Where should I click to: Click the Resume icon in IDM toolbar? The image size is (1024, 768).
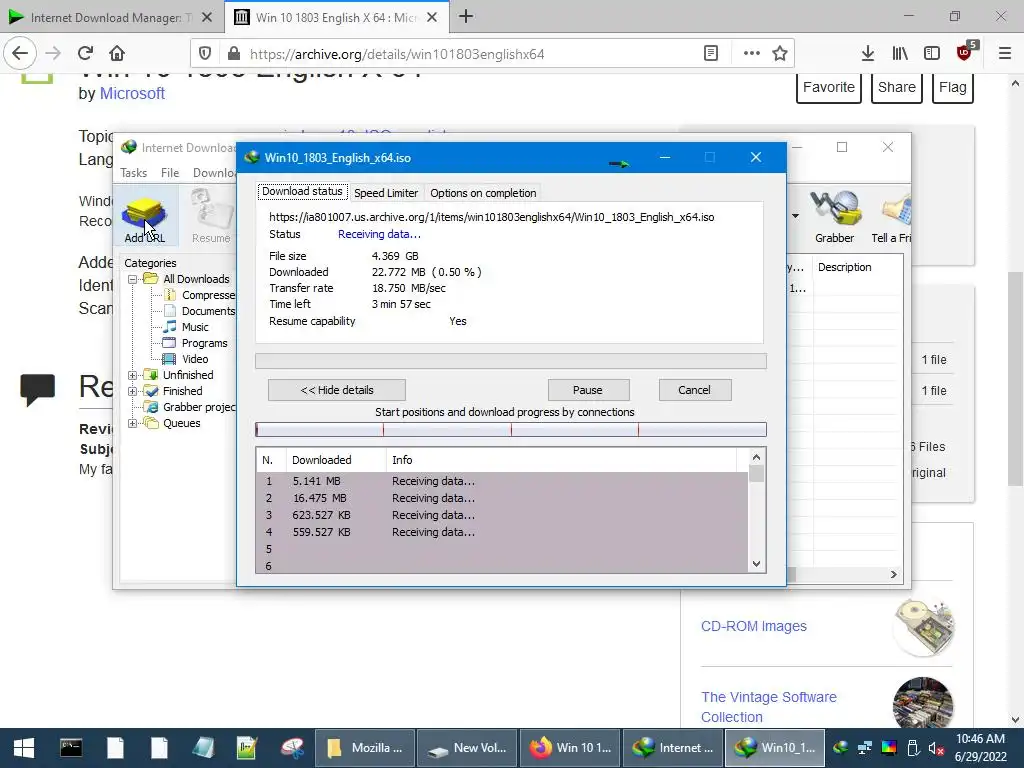click(x=211, y=216)
